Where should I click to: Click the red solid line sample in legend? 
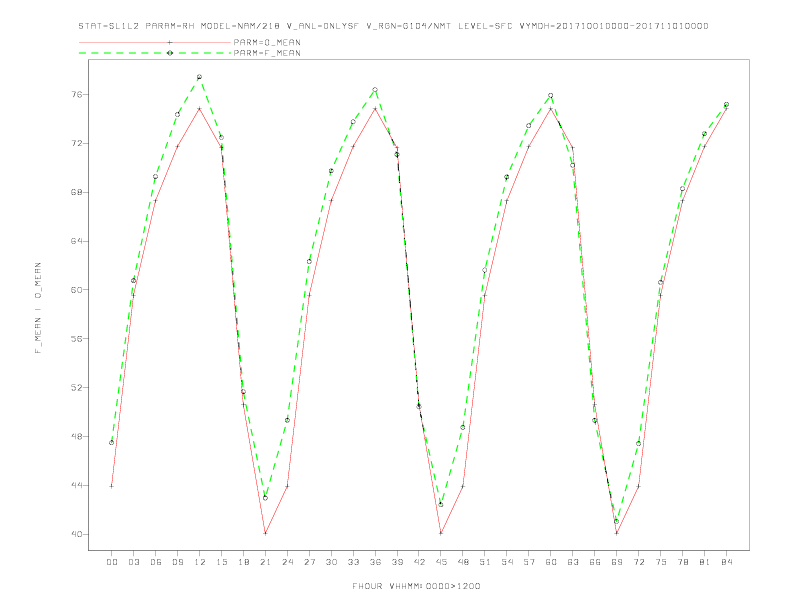pos(155,42)
